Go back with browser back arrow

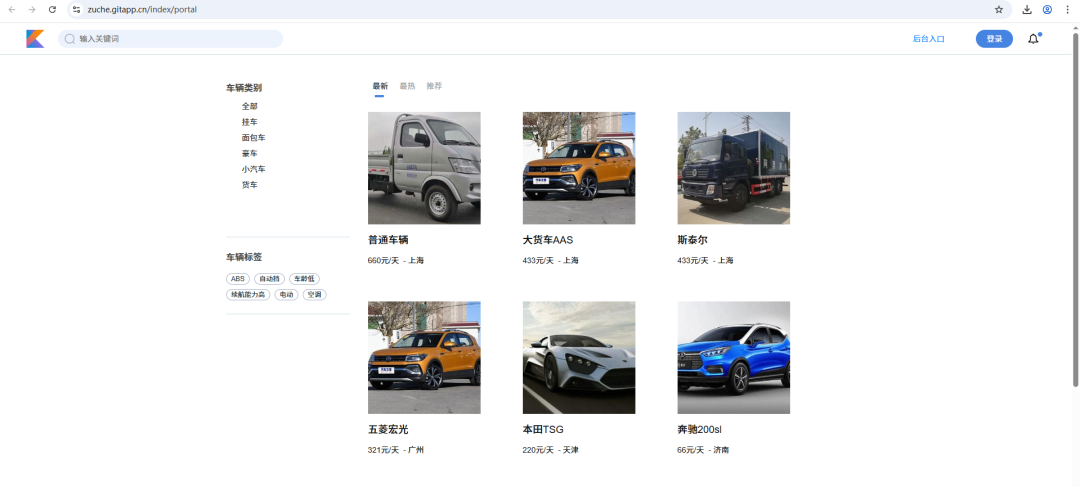[x=12, y=10]
